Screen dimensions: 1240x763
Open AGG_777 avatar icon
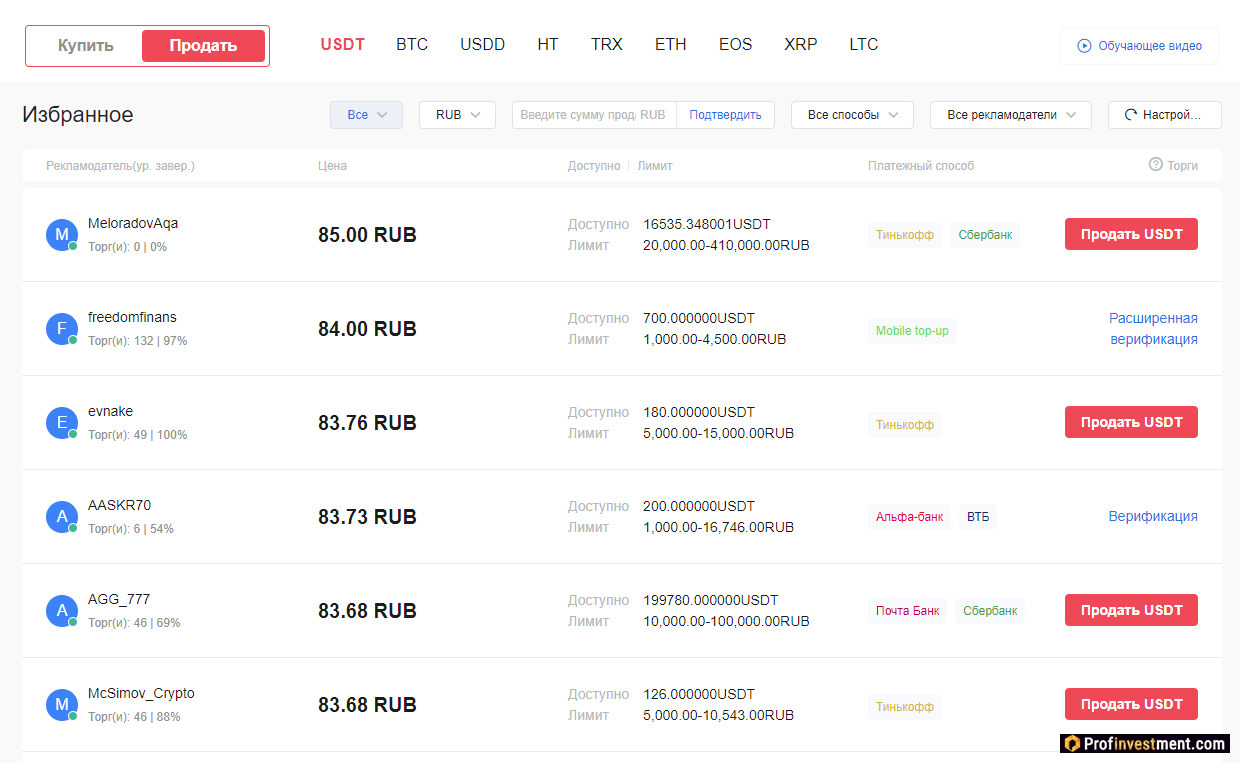point(62,611)
